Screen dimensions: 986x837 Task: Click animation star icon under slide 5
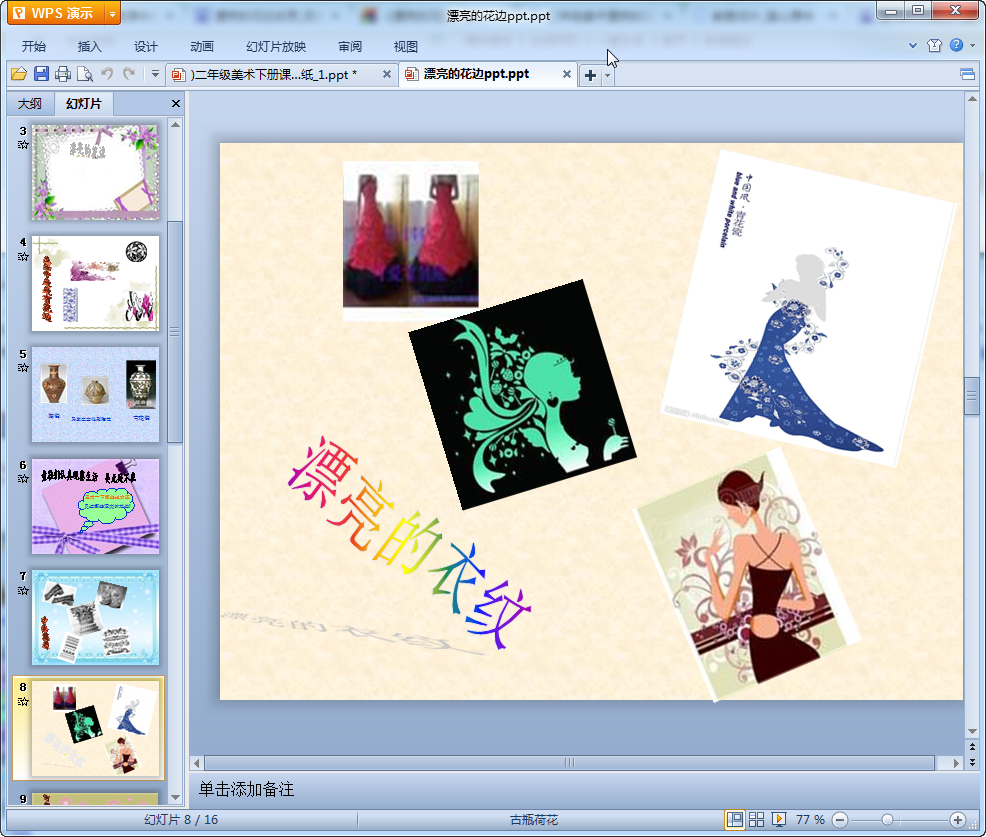[x=23, y=367]
